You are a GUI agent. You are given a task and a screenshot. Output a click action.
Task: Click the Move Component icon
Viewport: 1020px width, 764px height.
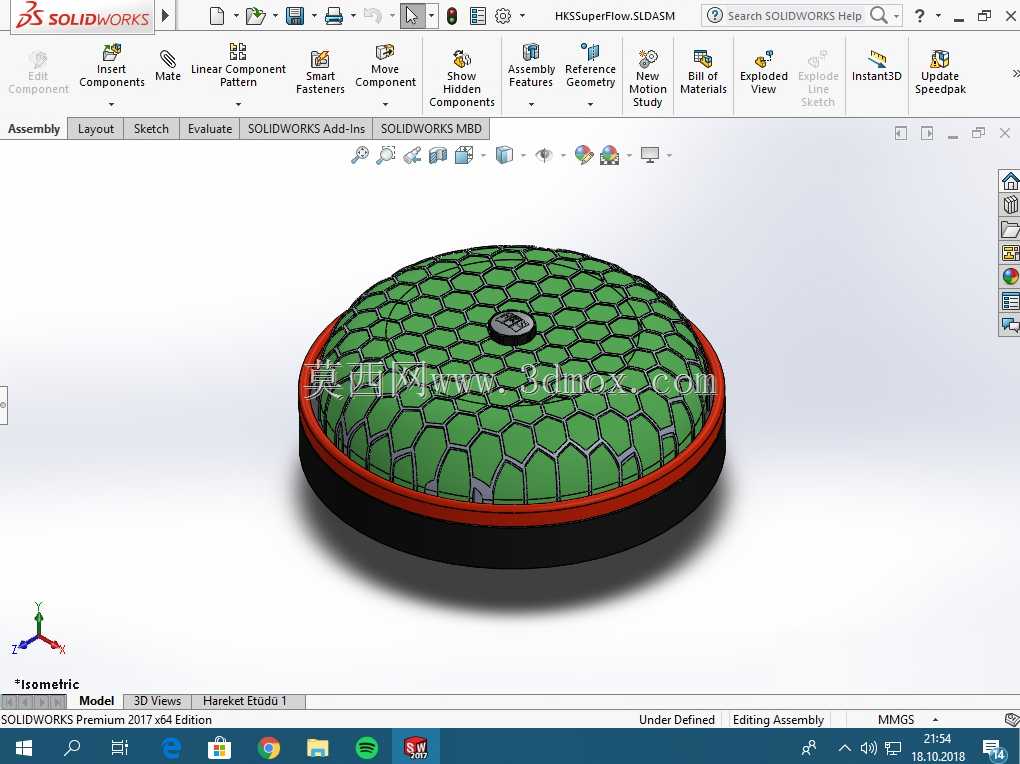point(385,52)
